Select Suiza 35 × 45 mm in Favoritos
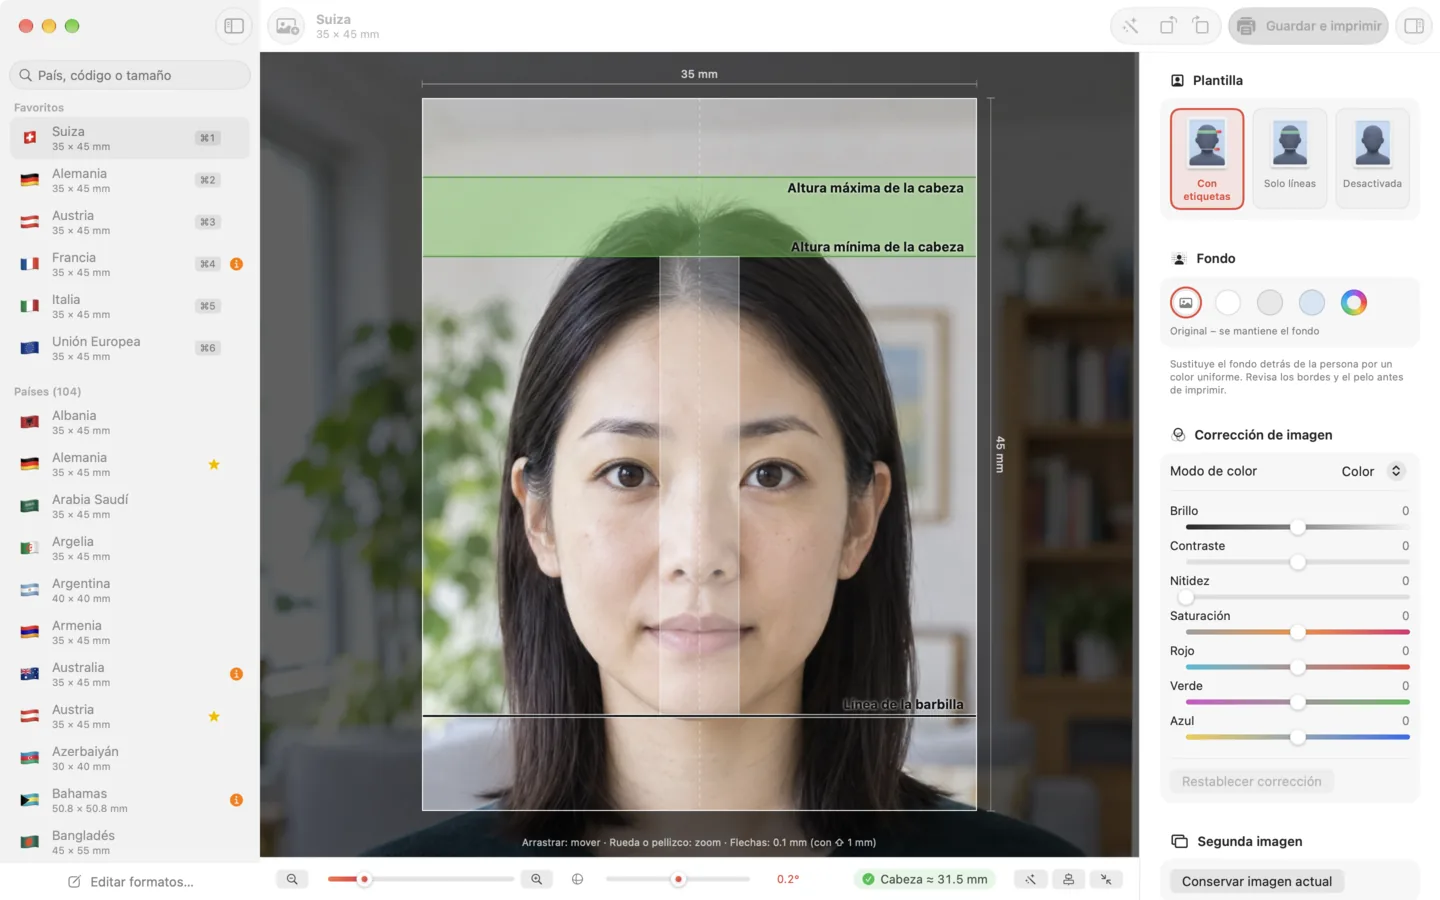Image resolution: width=1440 pixels, height=900 pixels. pos(130,138)
